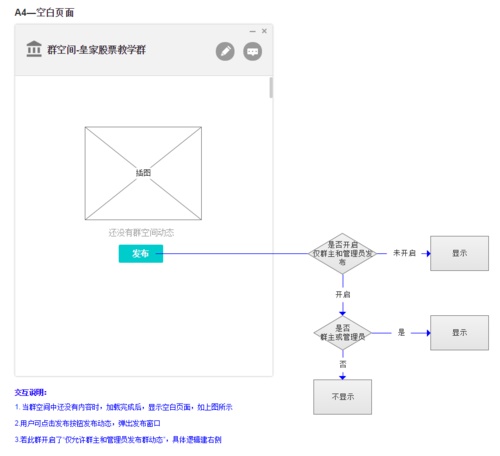Image resolution: width=500 pixels, height=456 pixels.
Task: Click the 是否开启仅群主和管理员发布 decision diamond
Action: 342,253
